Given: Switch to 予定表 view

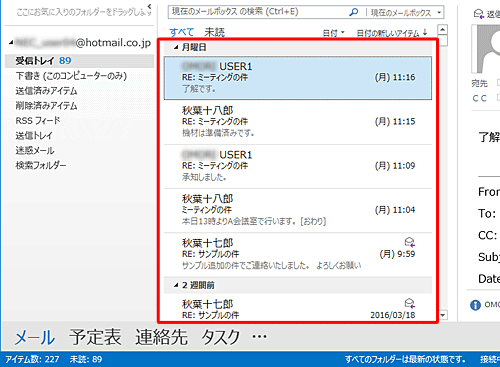Looking at the screenshot, I should click(x=95, y=337).
